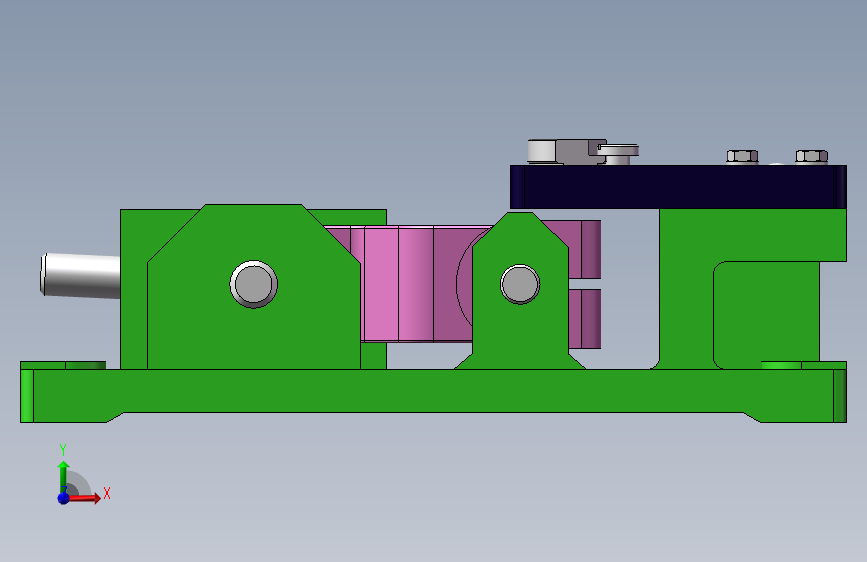The width and height of the screenshot is (867, 562).
Task: Select the green C-shaped support under navy plate
Action: pyautogui.click(x=686, y=288)
